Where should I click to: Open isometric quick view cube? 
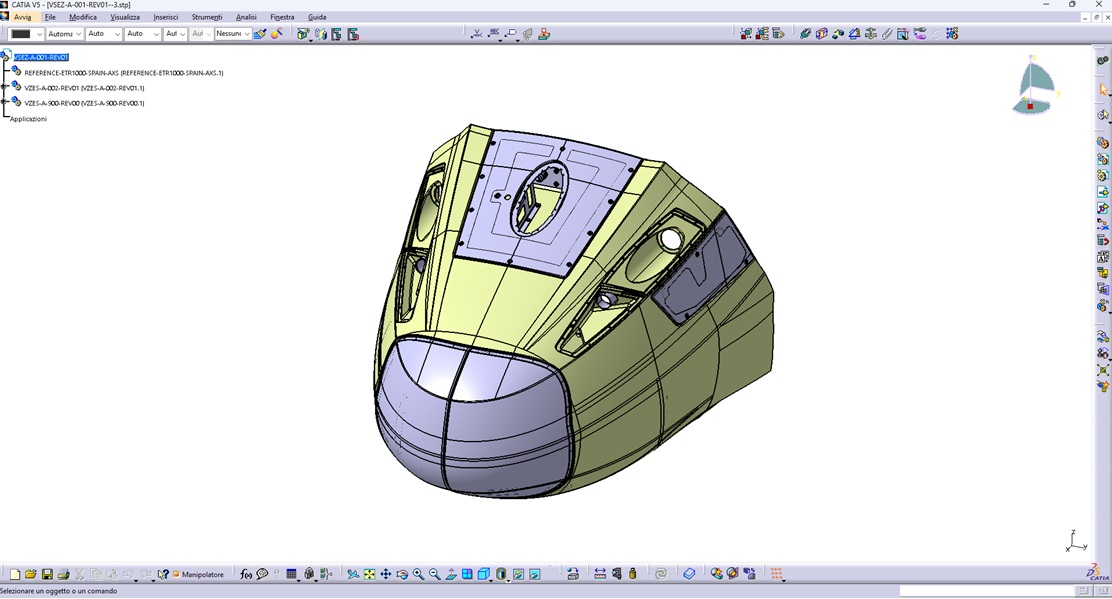(484, 574)
